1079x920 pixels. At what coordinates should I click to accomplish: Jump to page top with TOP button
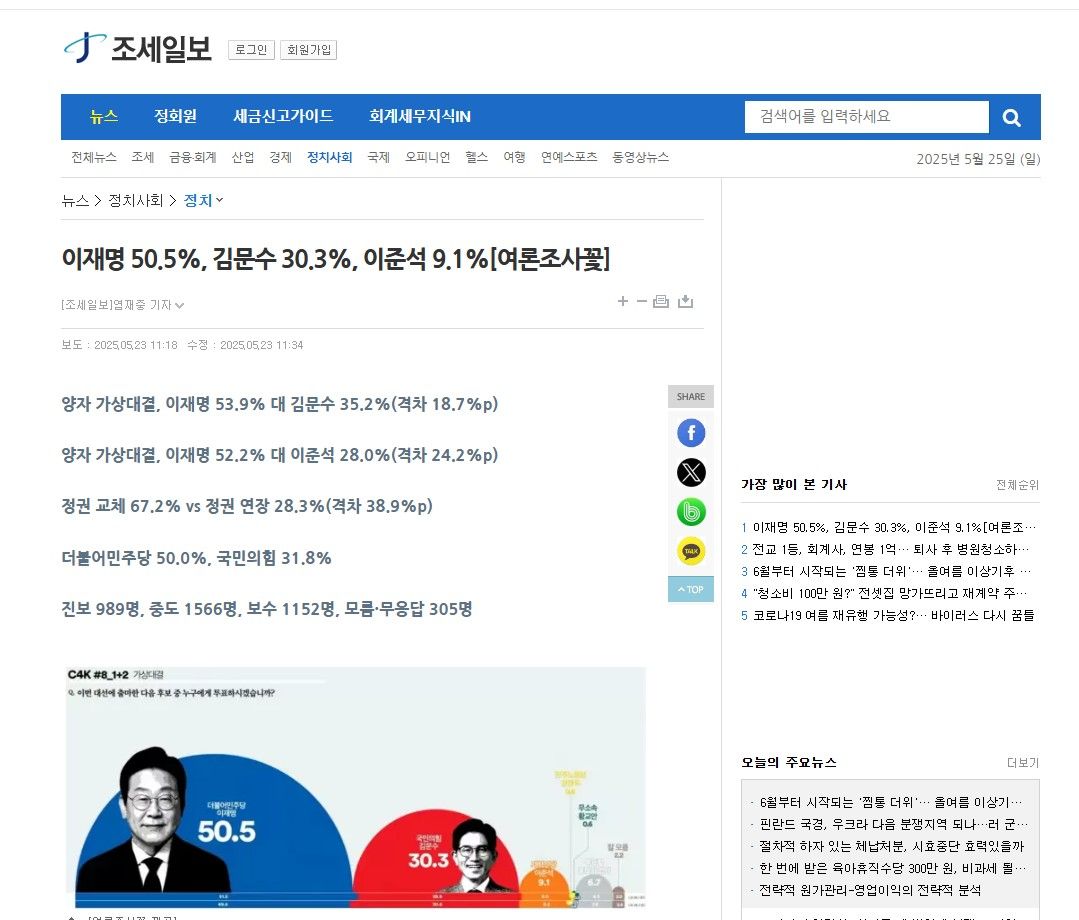click(690, 589)
